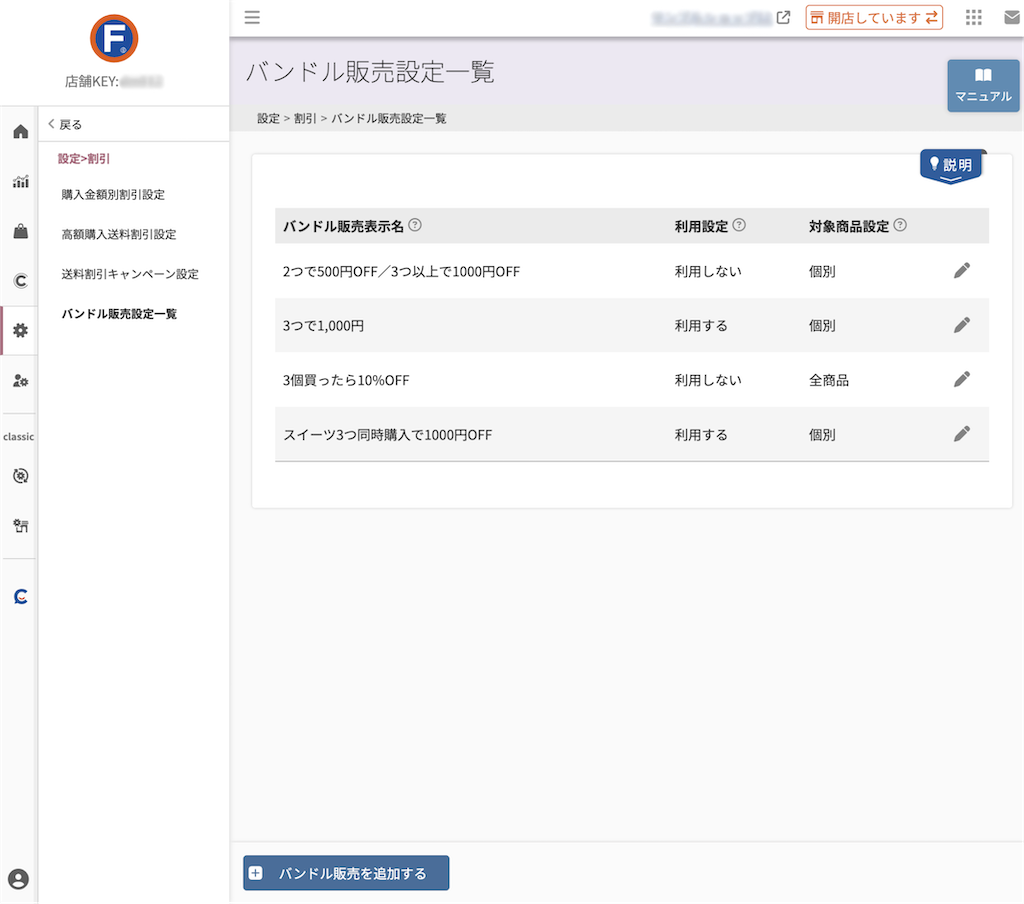Viewport: 1024px width, 904px height.
Task: Click バンドル販売を追加する button
Action: click(346, 873)
